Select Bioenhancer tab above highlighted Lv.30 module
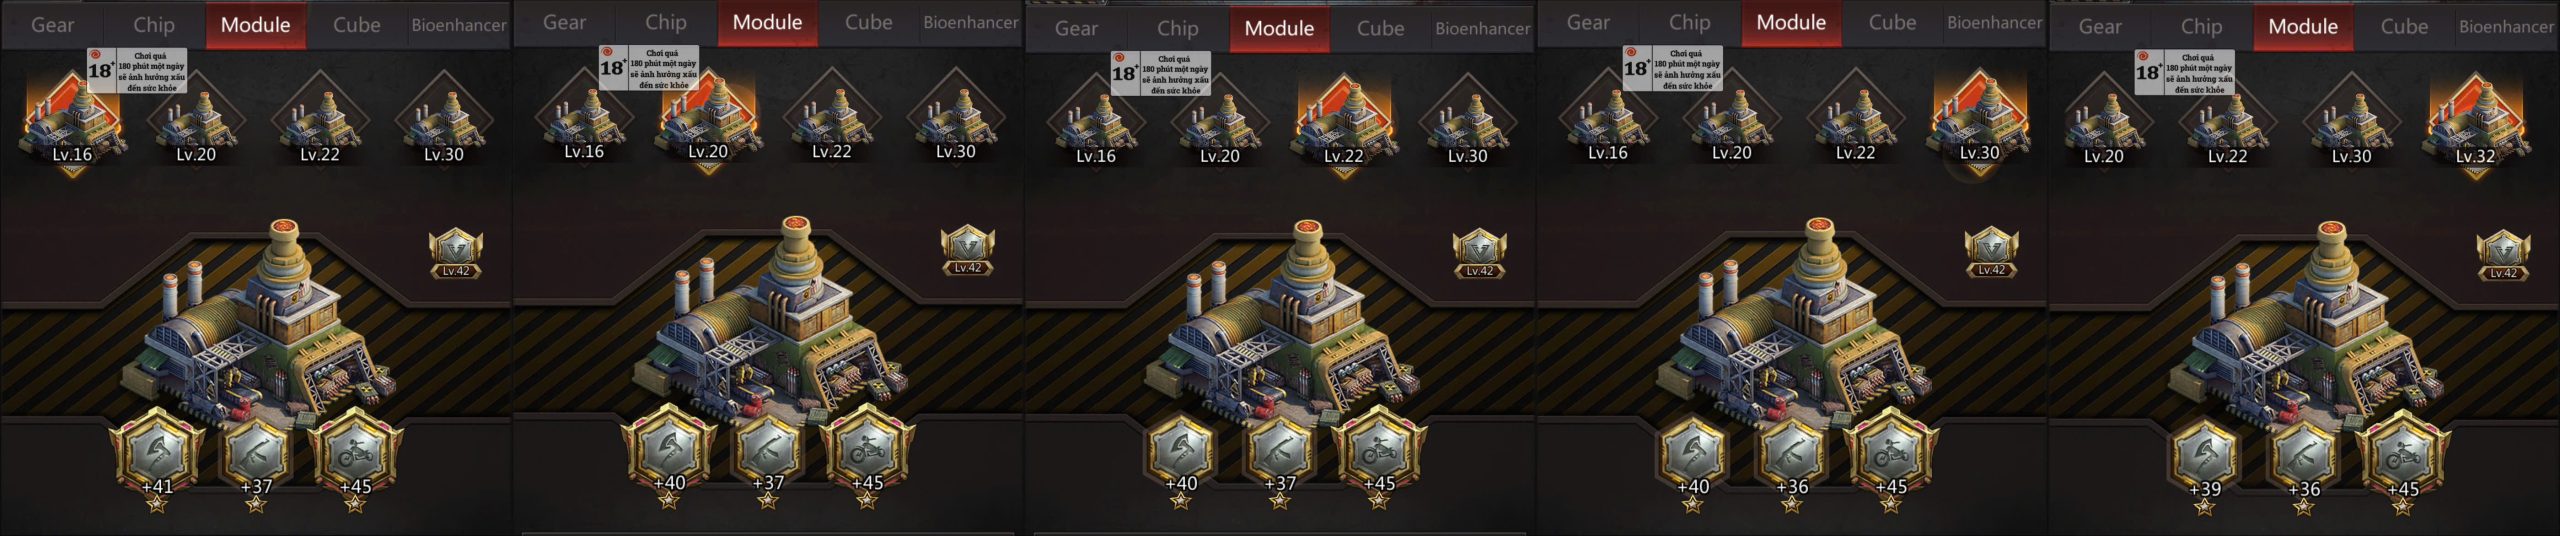Screen dimensions: 2560x536 click(x=1994, y=23)
